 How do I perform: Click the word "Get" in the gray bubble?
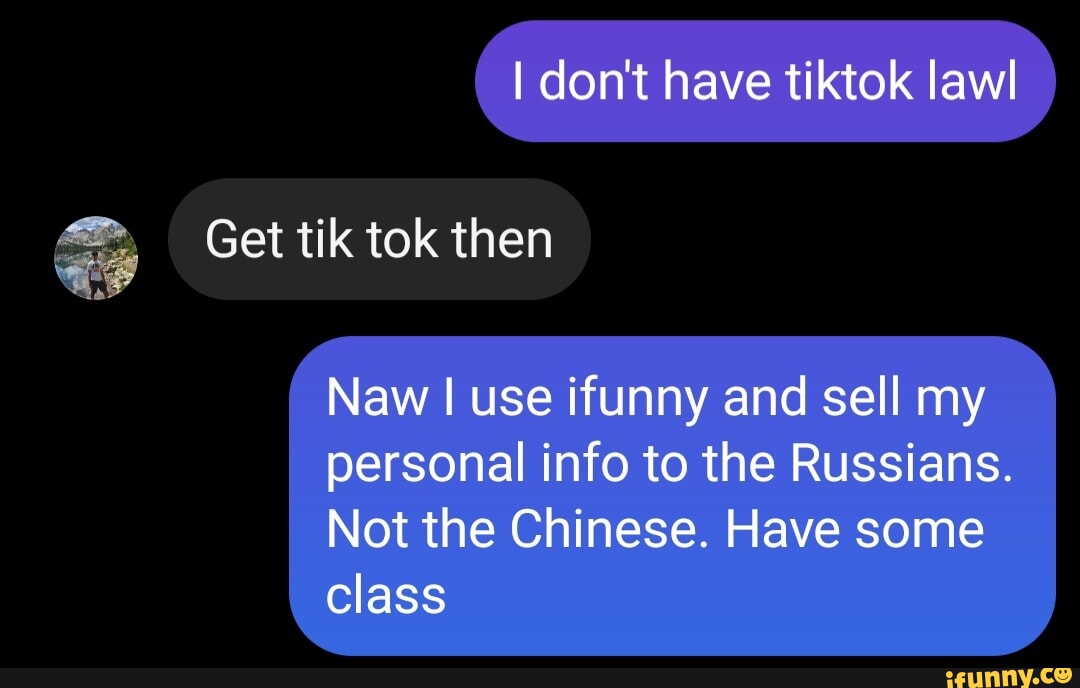[x=244, y=240]
